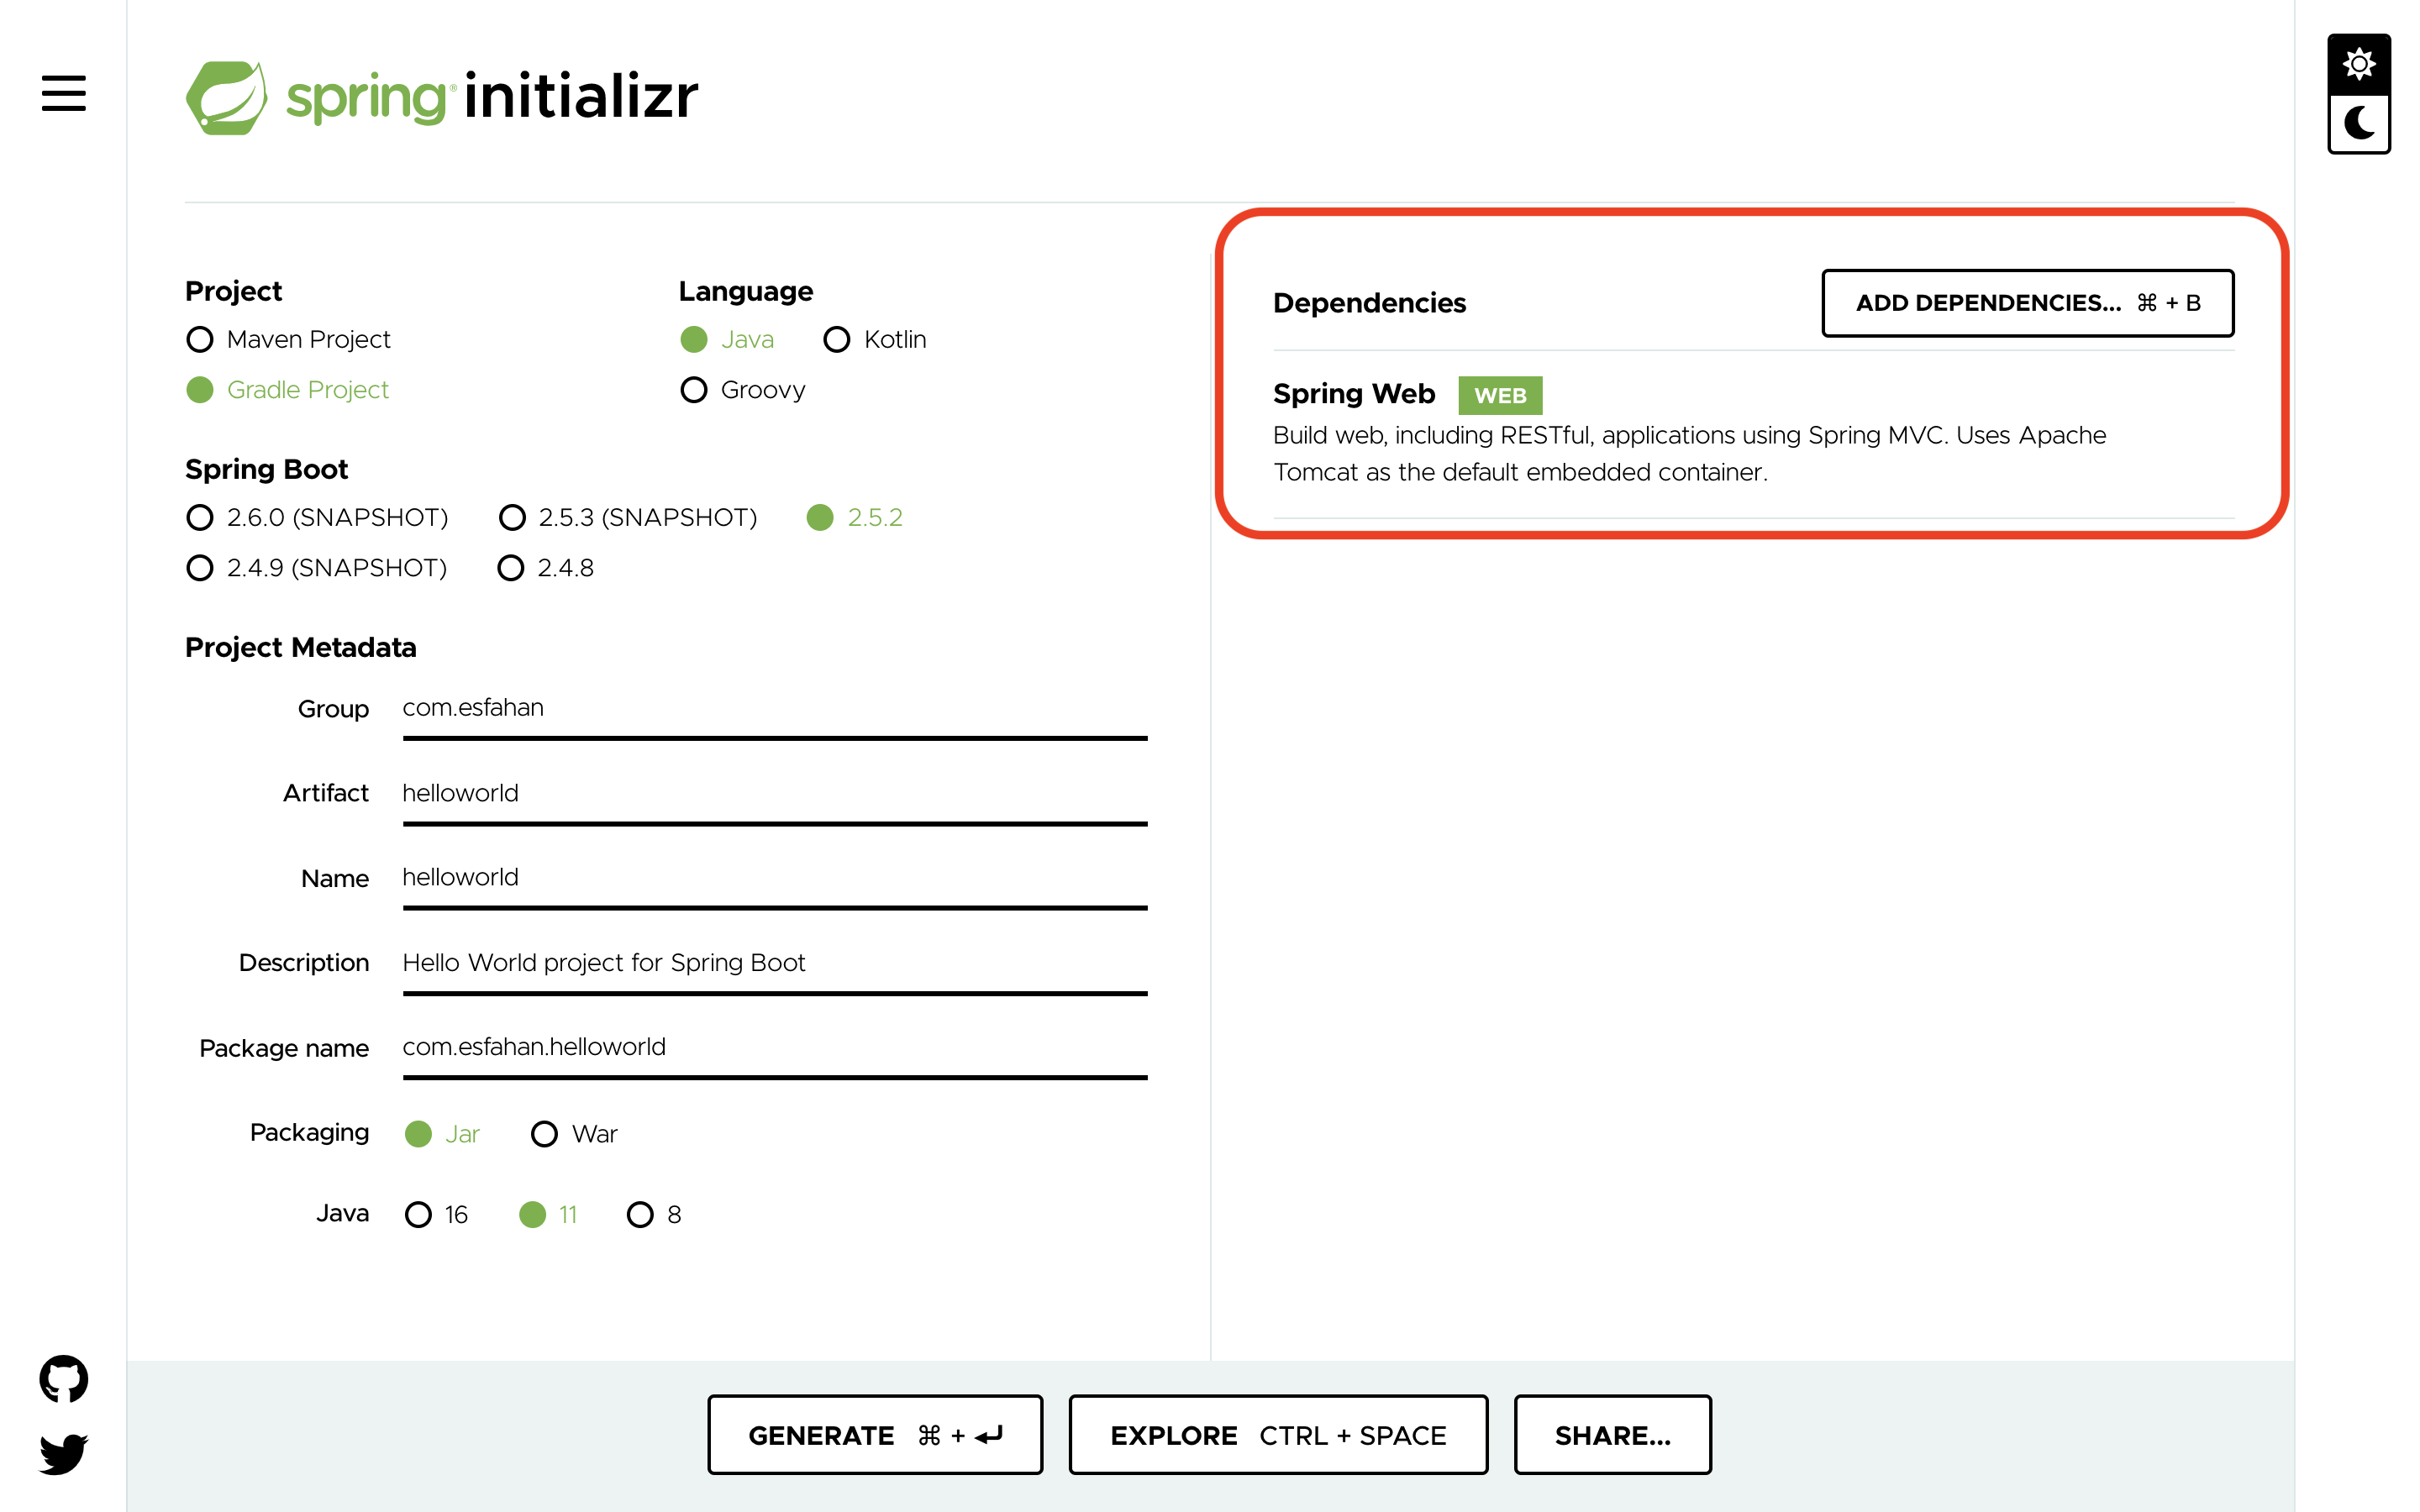The width and height of the screenshot is (2420, 1512).
Task: Enable dark mode with moon icon
Action: [2359, 123]
